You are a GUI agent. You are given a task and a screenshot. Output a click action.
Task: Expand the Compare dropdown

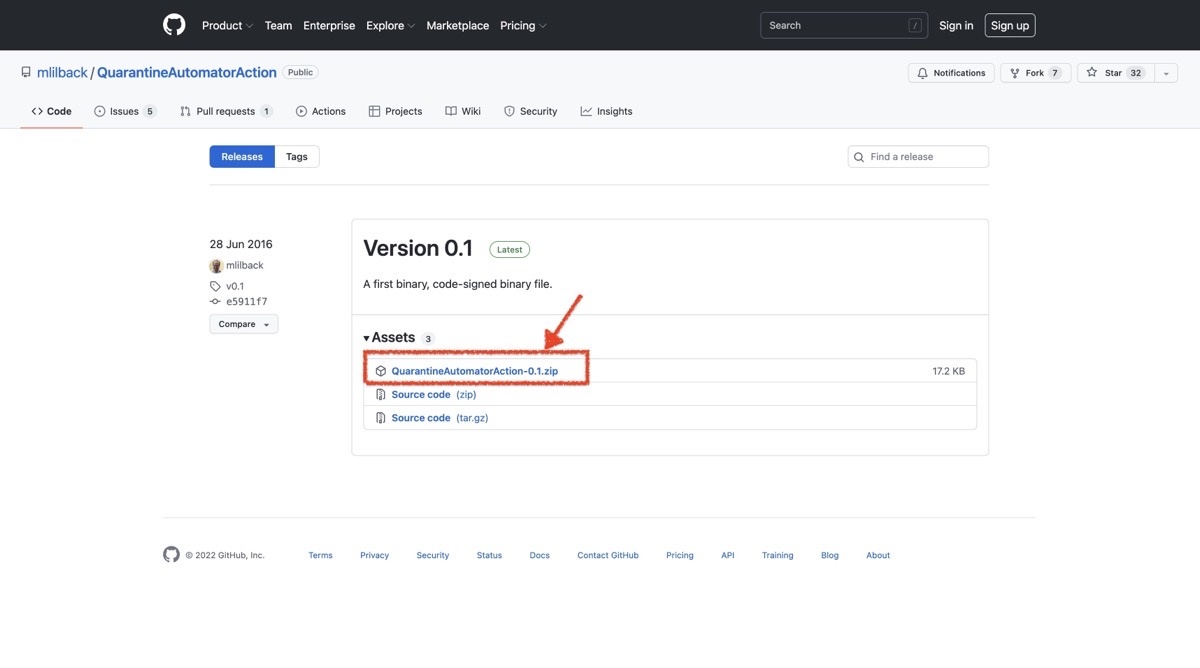click(x=244, y=324)
